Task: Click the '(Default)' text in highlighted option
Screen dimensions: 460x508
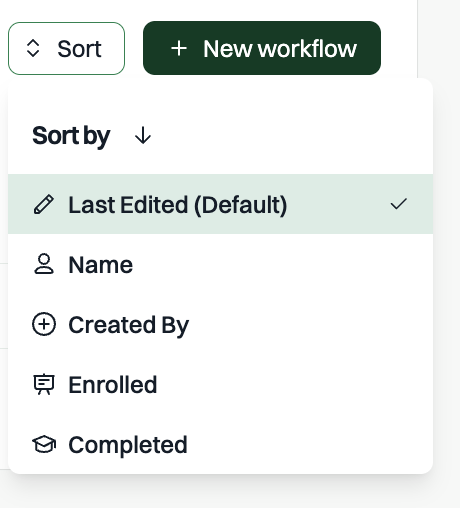Action: [x=240, y=205]
